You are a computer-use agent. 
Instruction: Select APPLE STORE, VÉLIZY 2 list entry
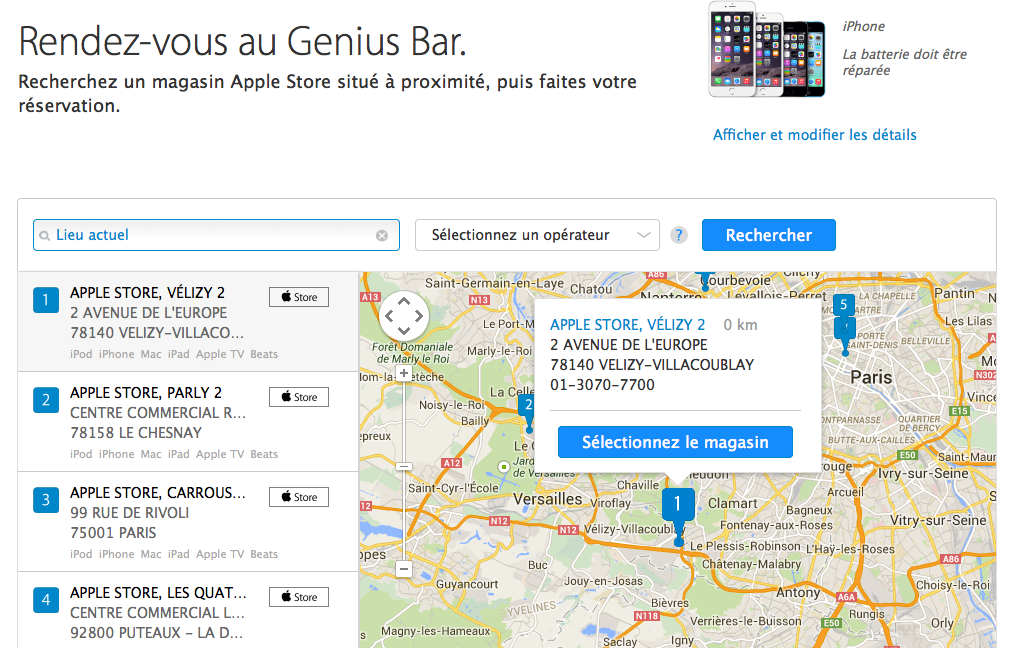point(187,321)
